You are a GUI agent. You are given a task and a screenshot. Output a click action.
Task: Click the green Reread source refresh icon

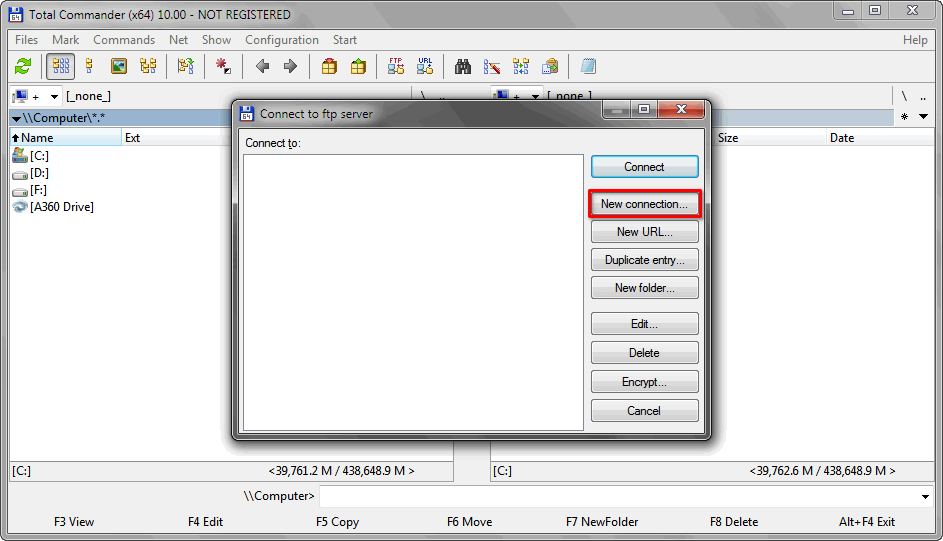coord(23,66)
